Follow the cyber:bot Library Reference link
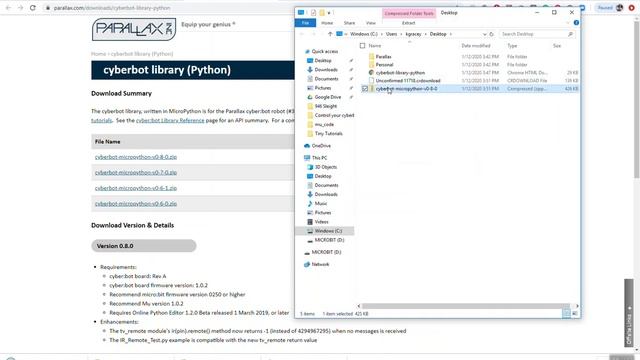640x360 pixels. tap(170, 120)
